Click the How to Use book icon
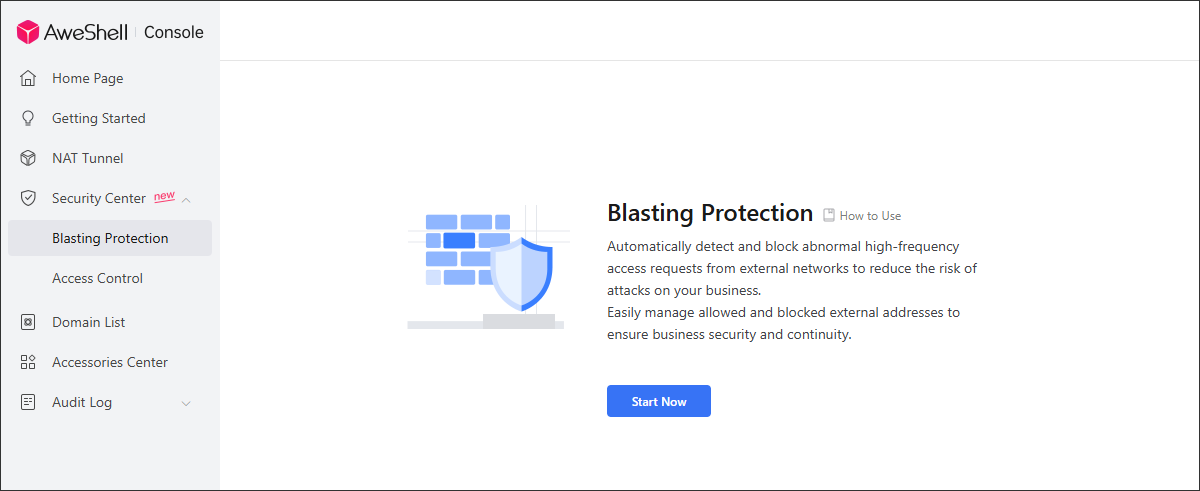The width and height of the screenshot is (1200, 491). click(829, 215)
